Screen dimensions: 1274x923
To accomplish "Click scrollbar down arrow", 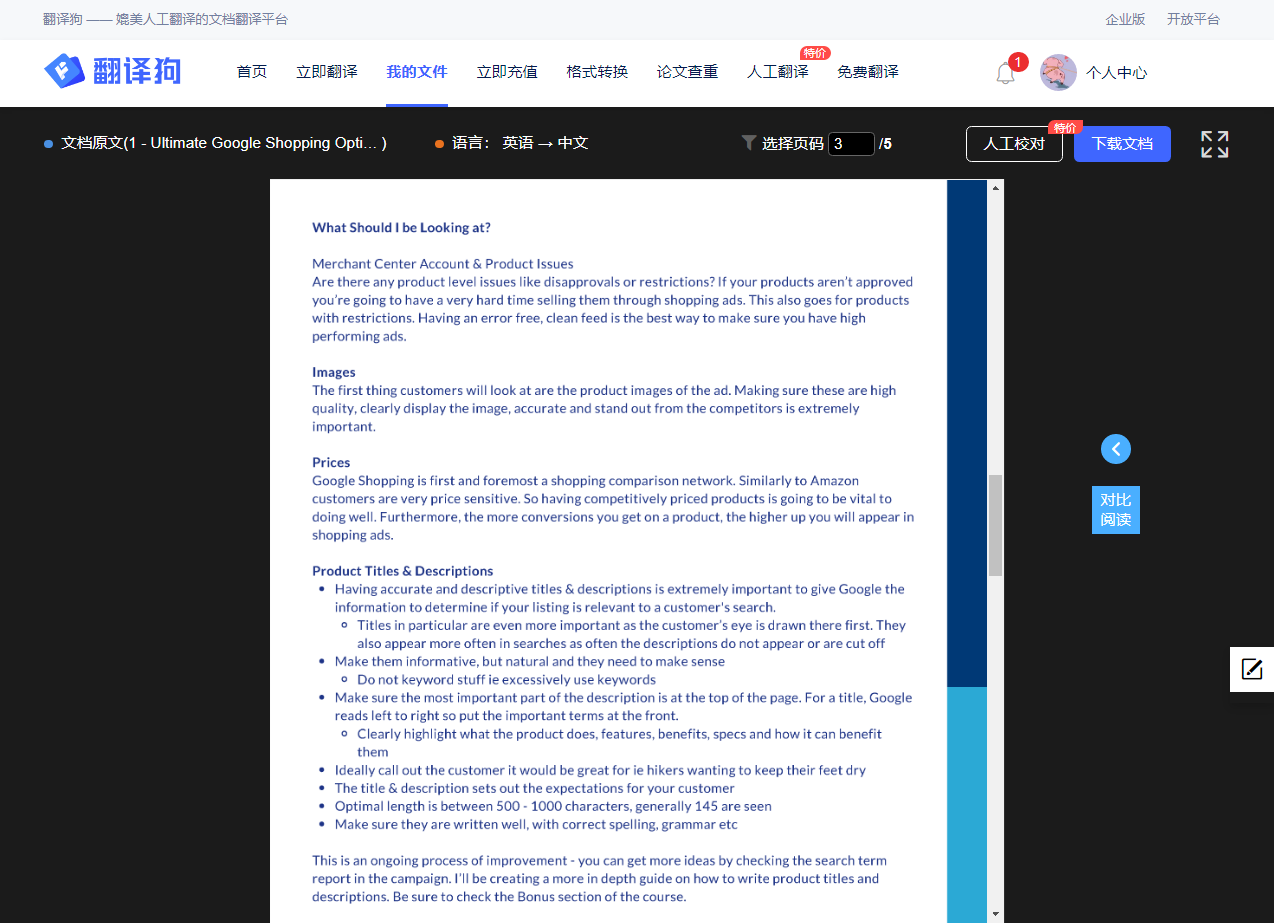I will 995,914.
